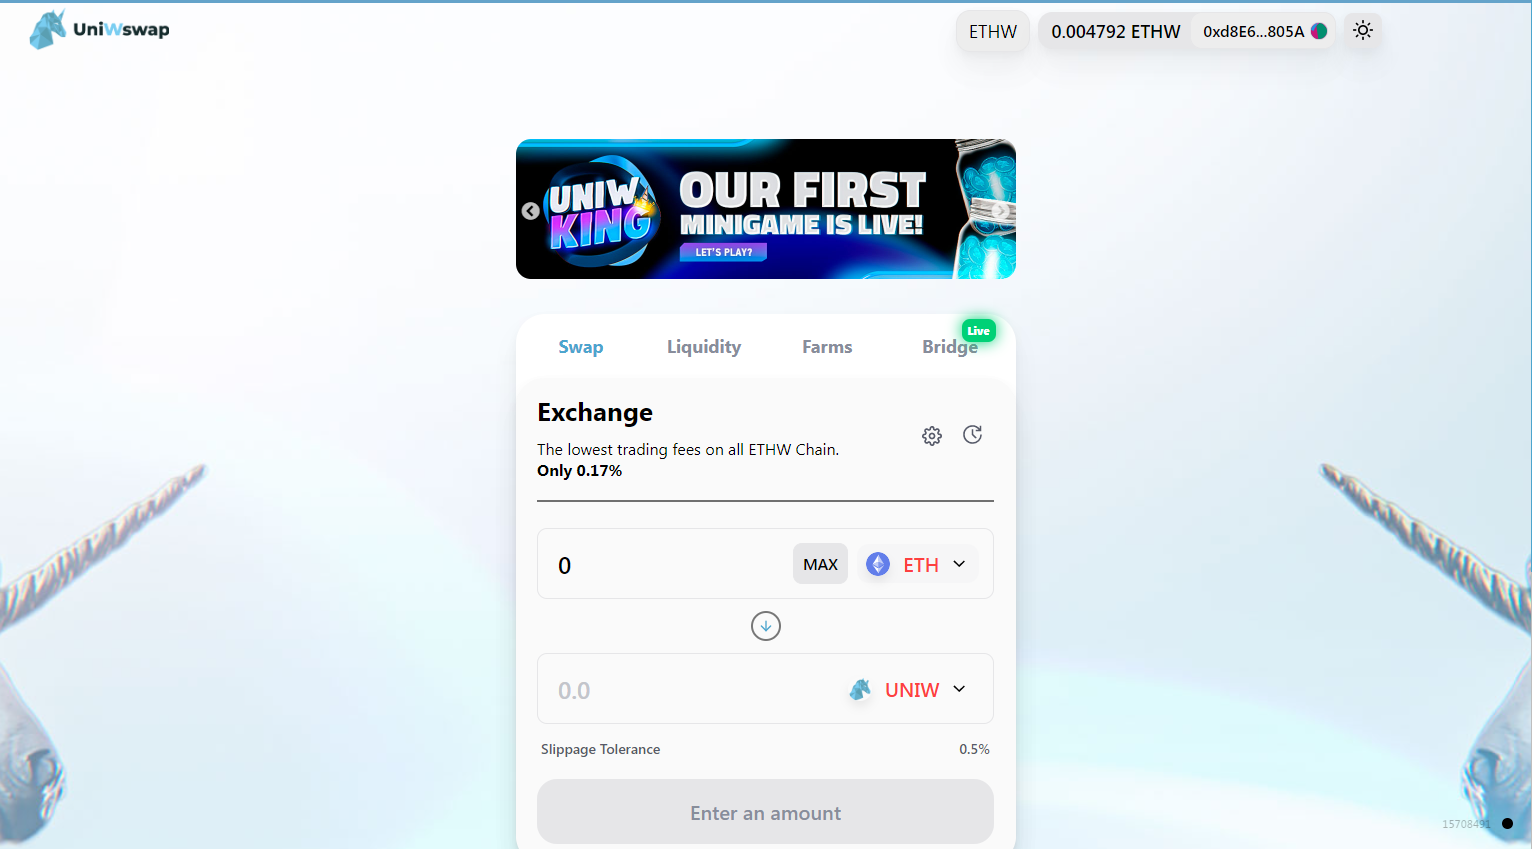Open the swap settings gear icon
The height and width of the screenshot is (849, 1532).
(x=932, y=436)
